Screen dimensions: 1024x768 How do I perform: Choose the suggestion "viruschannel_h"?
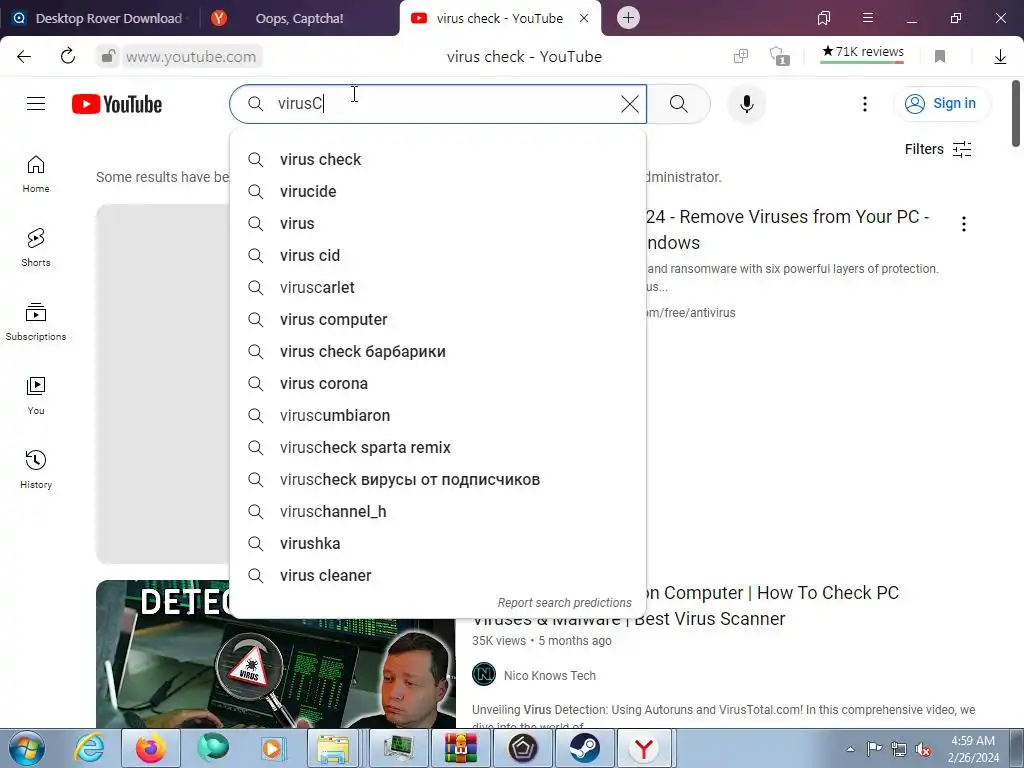point(438,511)
